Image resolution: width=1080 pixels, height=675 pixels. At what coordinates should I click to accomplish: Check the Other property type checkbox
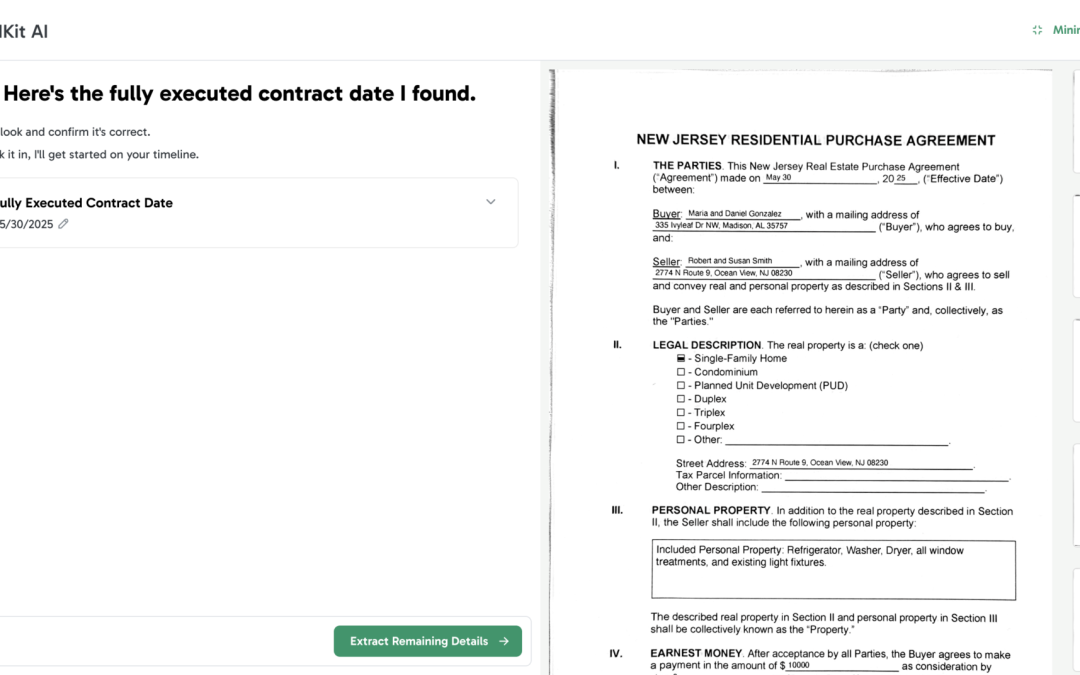pyautogui.click(x=681, y=440)
